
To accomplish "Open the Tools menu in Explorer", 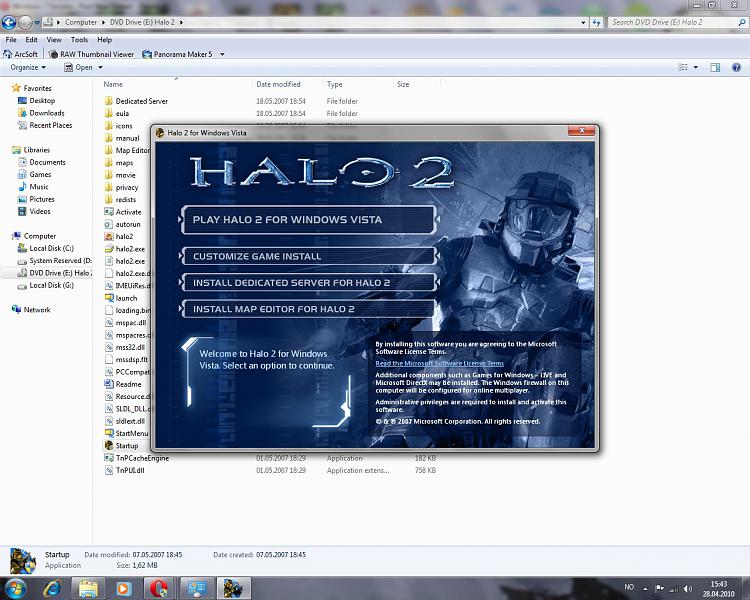I will 79,40.
